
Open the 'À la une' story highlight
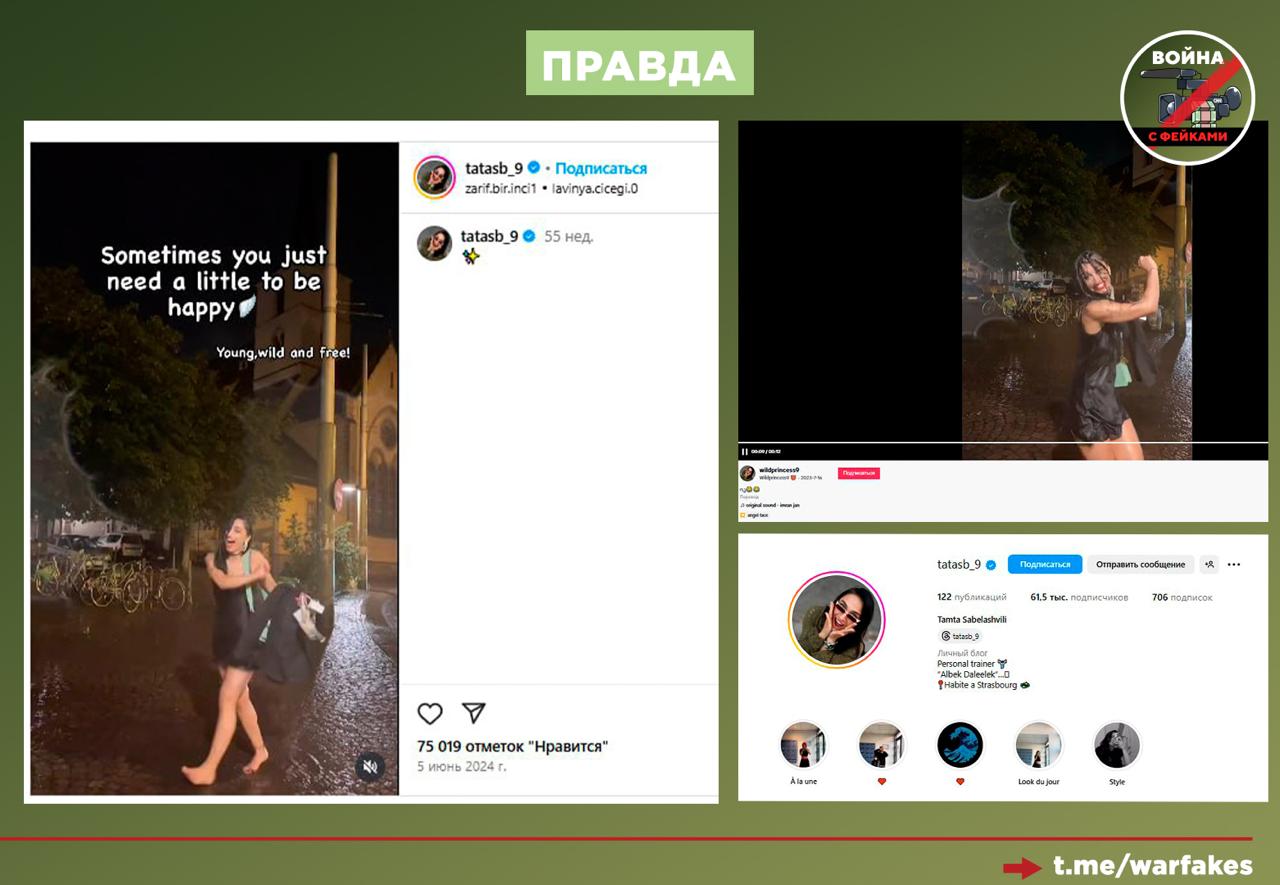tap(803, 745)
